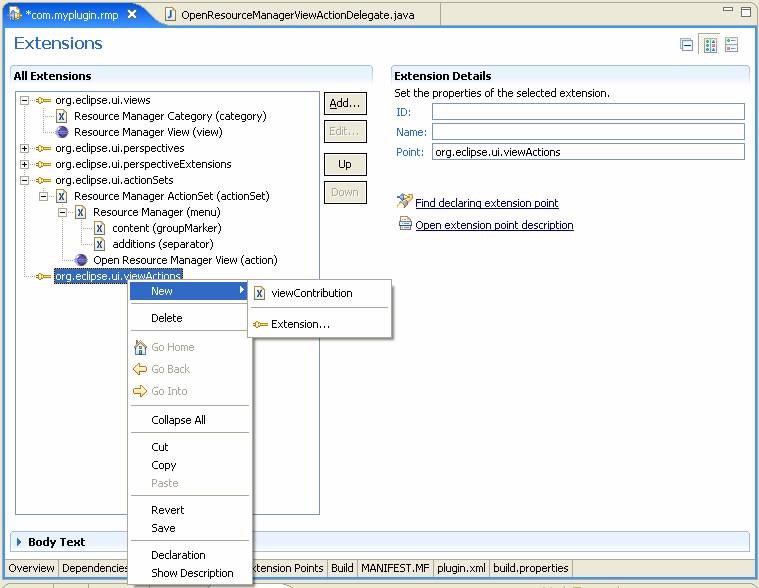Select the Resource Manager View (view) row
Viewport: 759px width, 588px height.
coord(148,132)
